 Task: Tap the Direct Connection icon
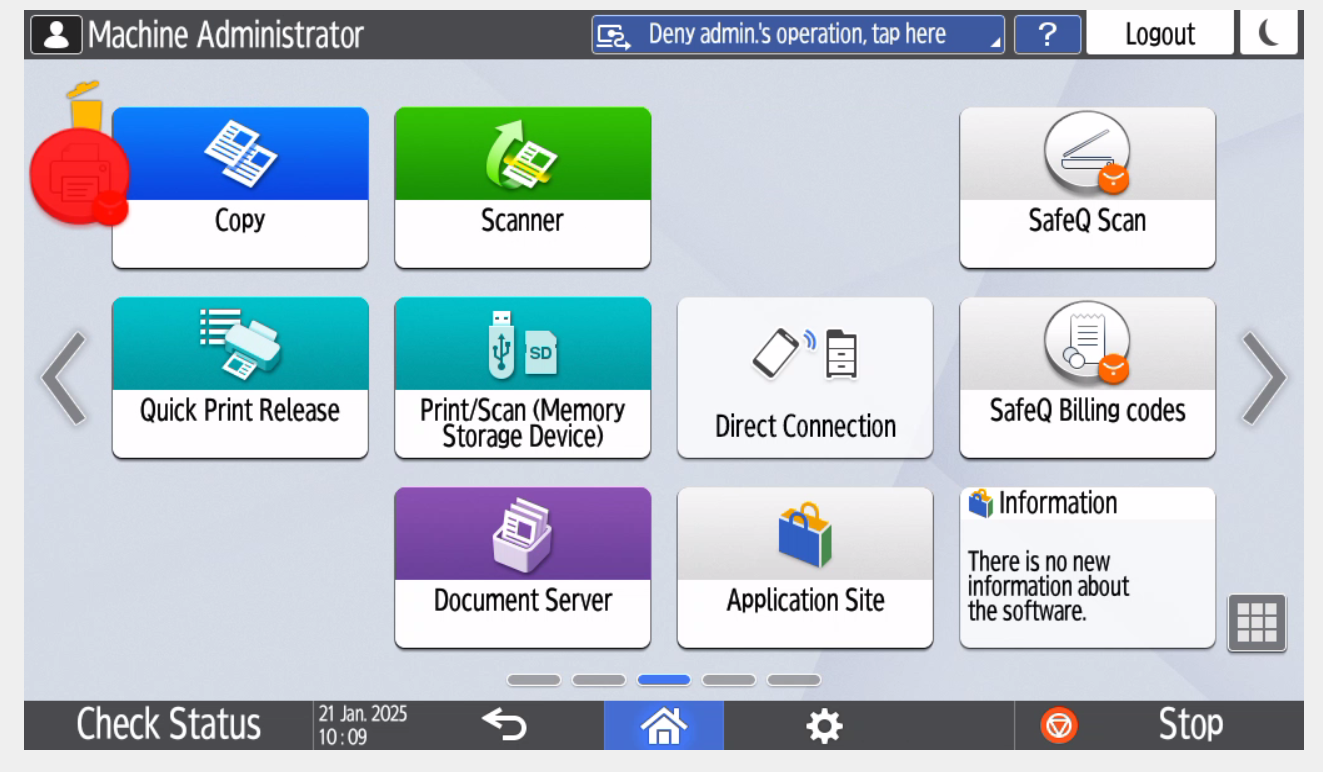805,377
